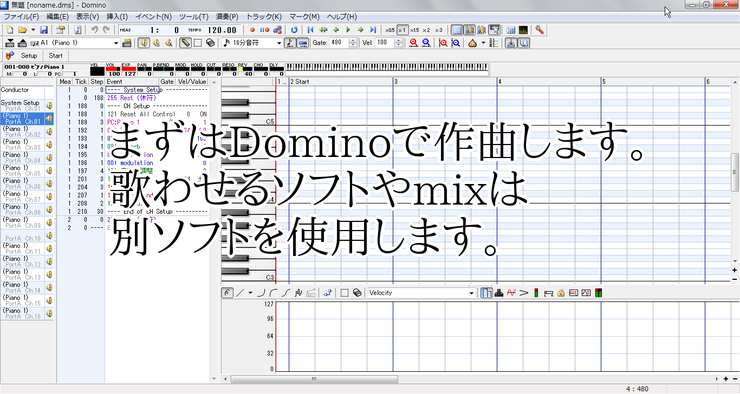Click the Vel/Value column header
740x394 pixels.
coord(192,82)
